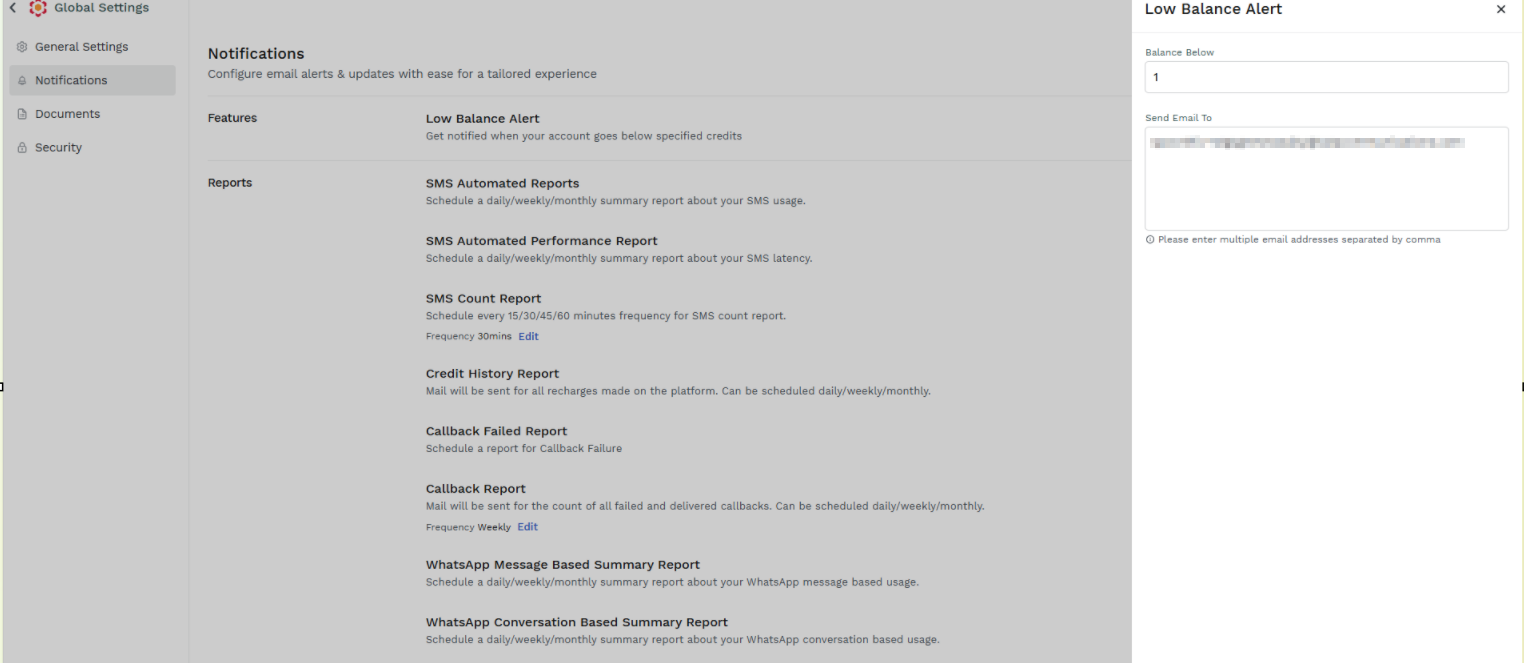Go to the Security section
This screenshot has width=1524, height=663.
(x=92, y=148)
